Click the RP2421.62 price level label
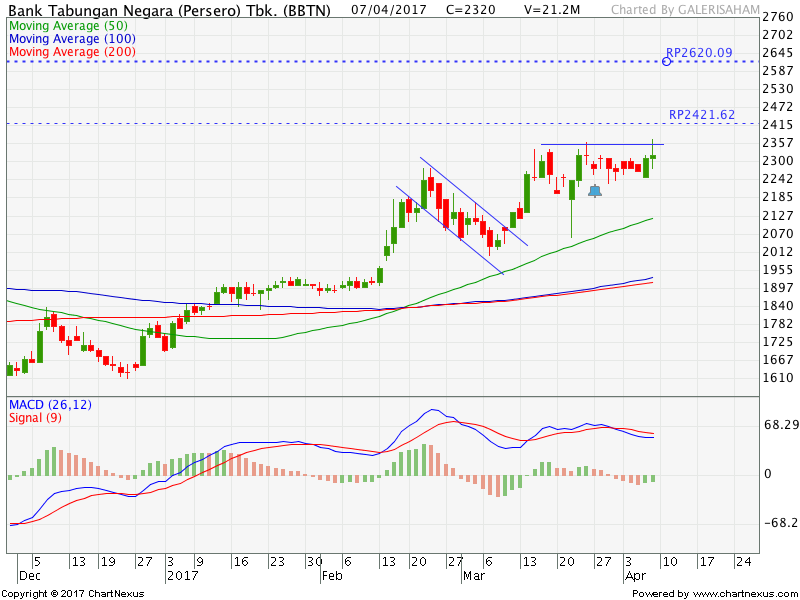The width and height of the screenshot is (800, 600). coord(701,115)
